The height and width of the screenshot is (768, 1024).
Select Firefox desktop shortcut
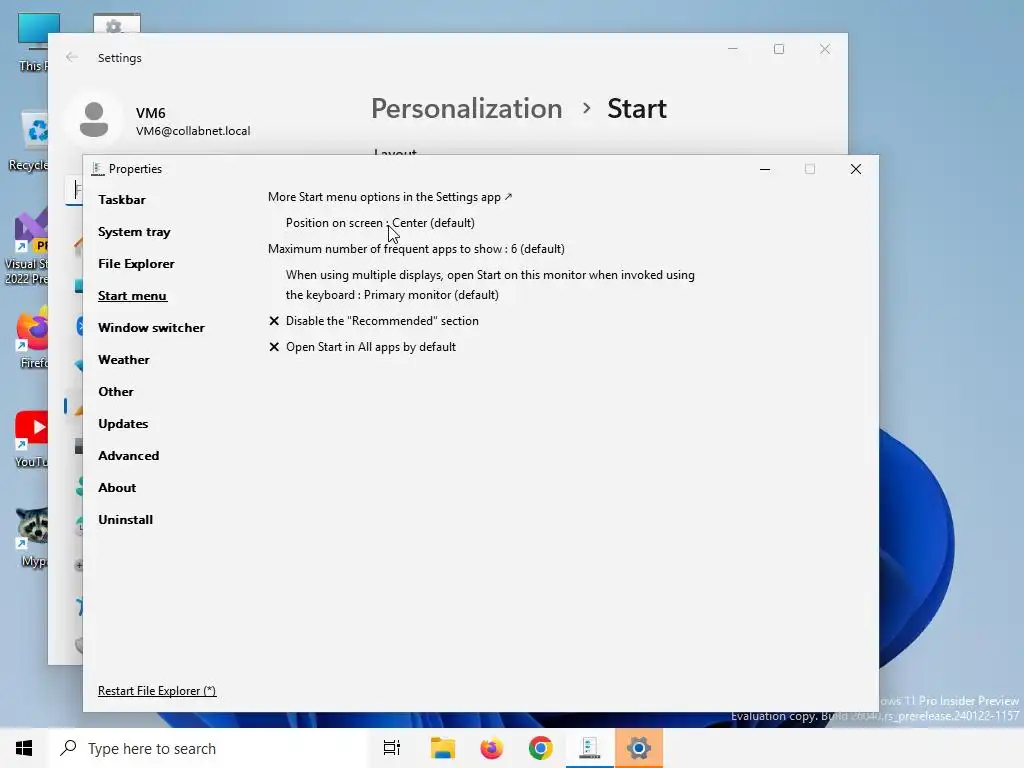click(33, 338)
